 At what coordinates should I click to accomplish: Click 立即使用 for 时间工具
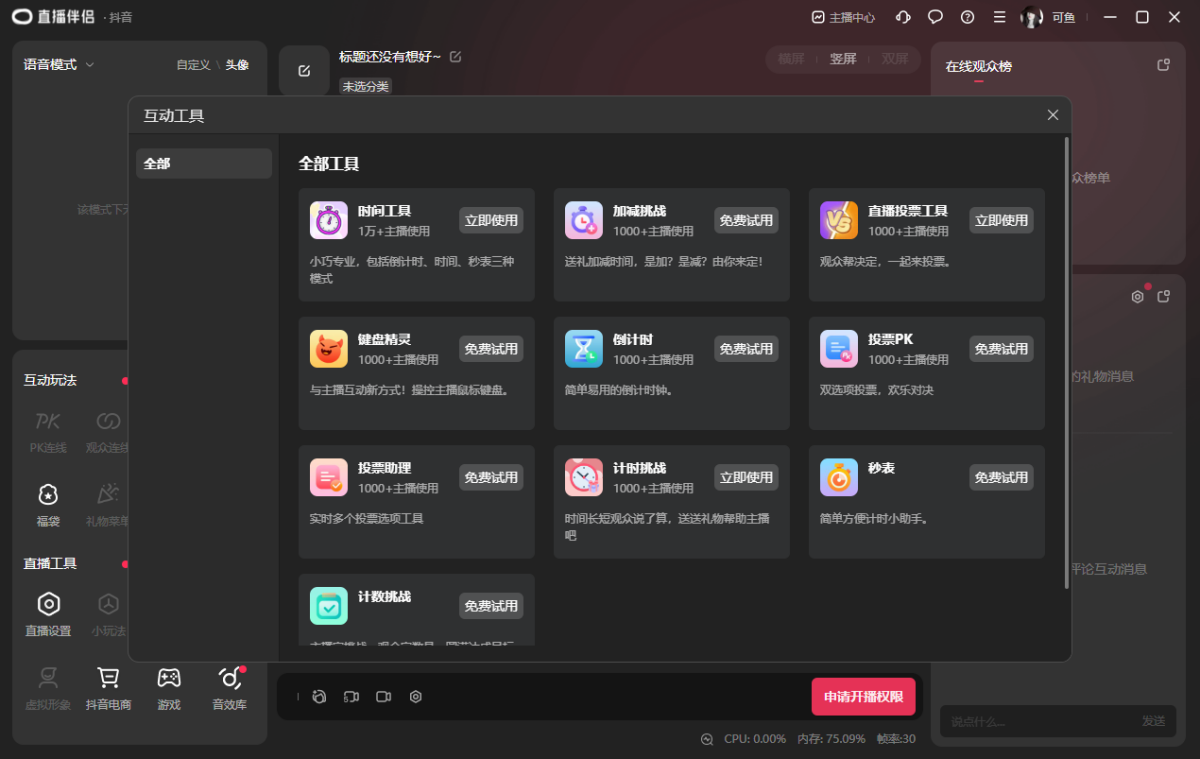coord(491,220)
